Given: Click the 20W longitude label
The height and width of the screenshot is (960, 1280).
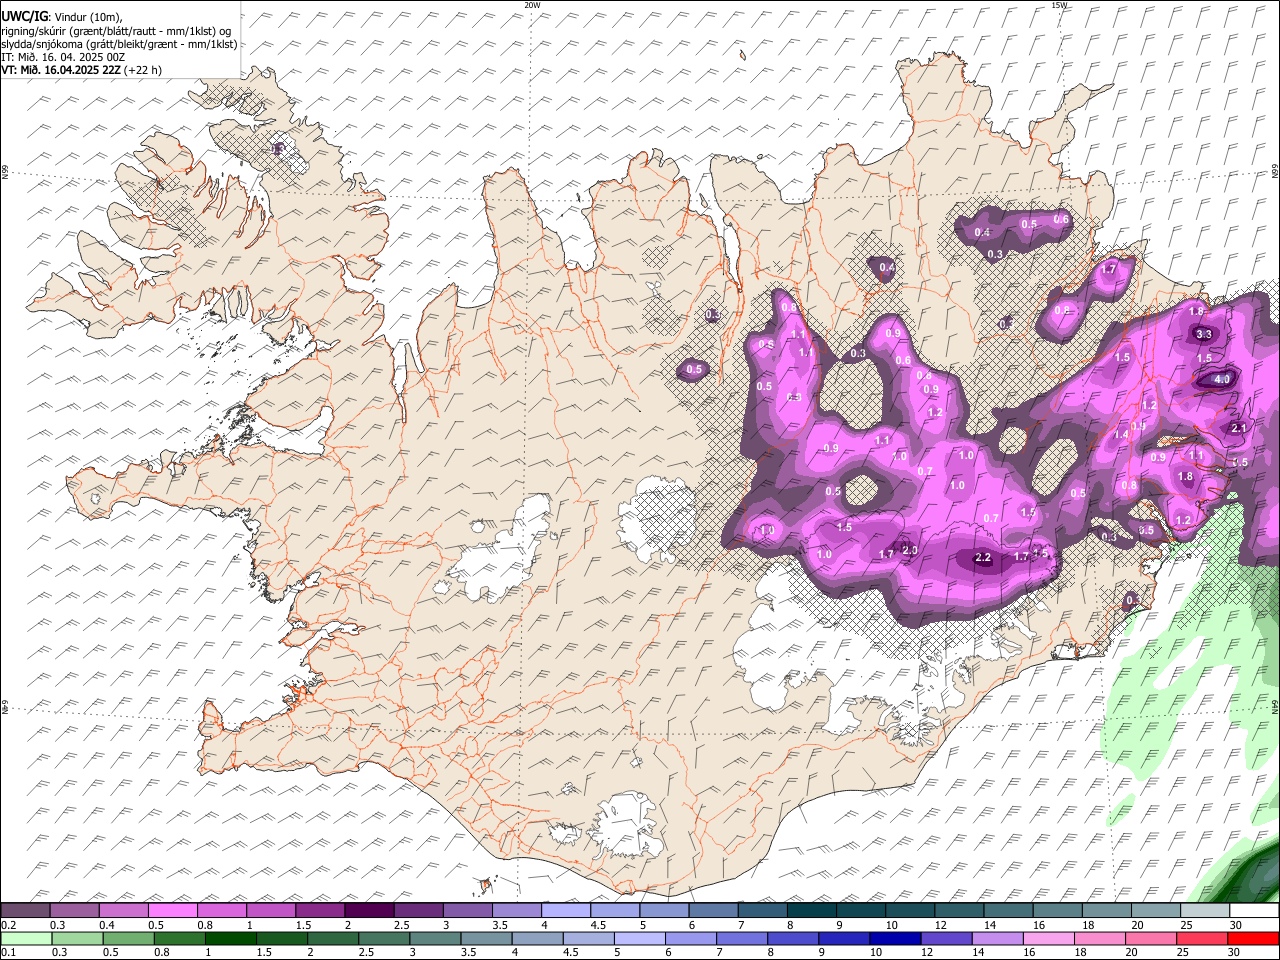Looking at the screenshot, I should [532, 5].
